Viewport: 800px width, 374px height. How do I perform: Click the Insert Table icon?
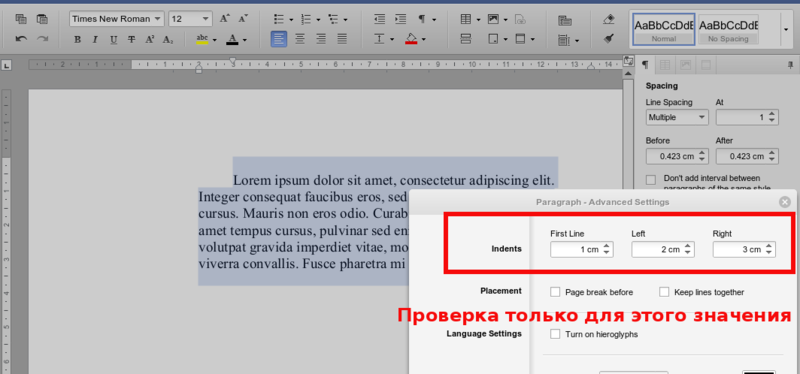coord(466,19)
